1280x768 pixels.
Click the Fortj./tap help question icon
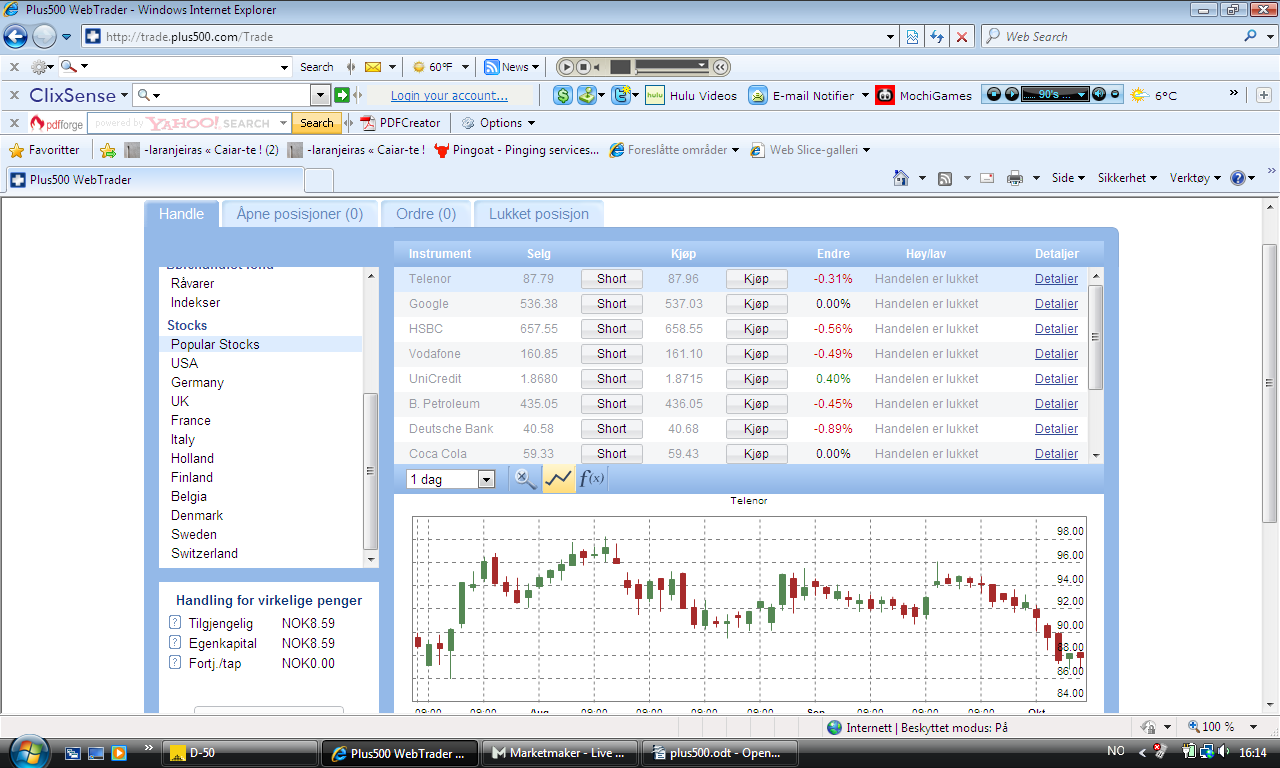(175, 663)
